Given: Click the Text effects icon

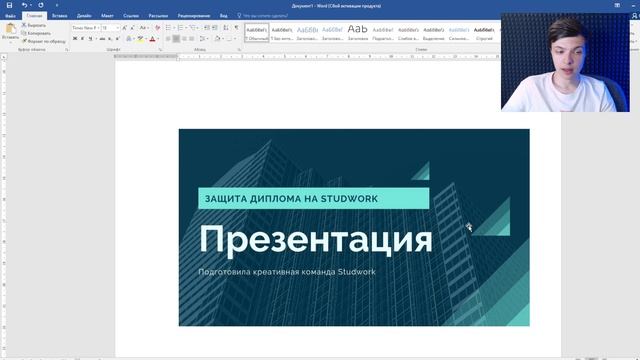Looking at the screenshot, I should (x=129, y=39).
